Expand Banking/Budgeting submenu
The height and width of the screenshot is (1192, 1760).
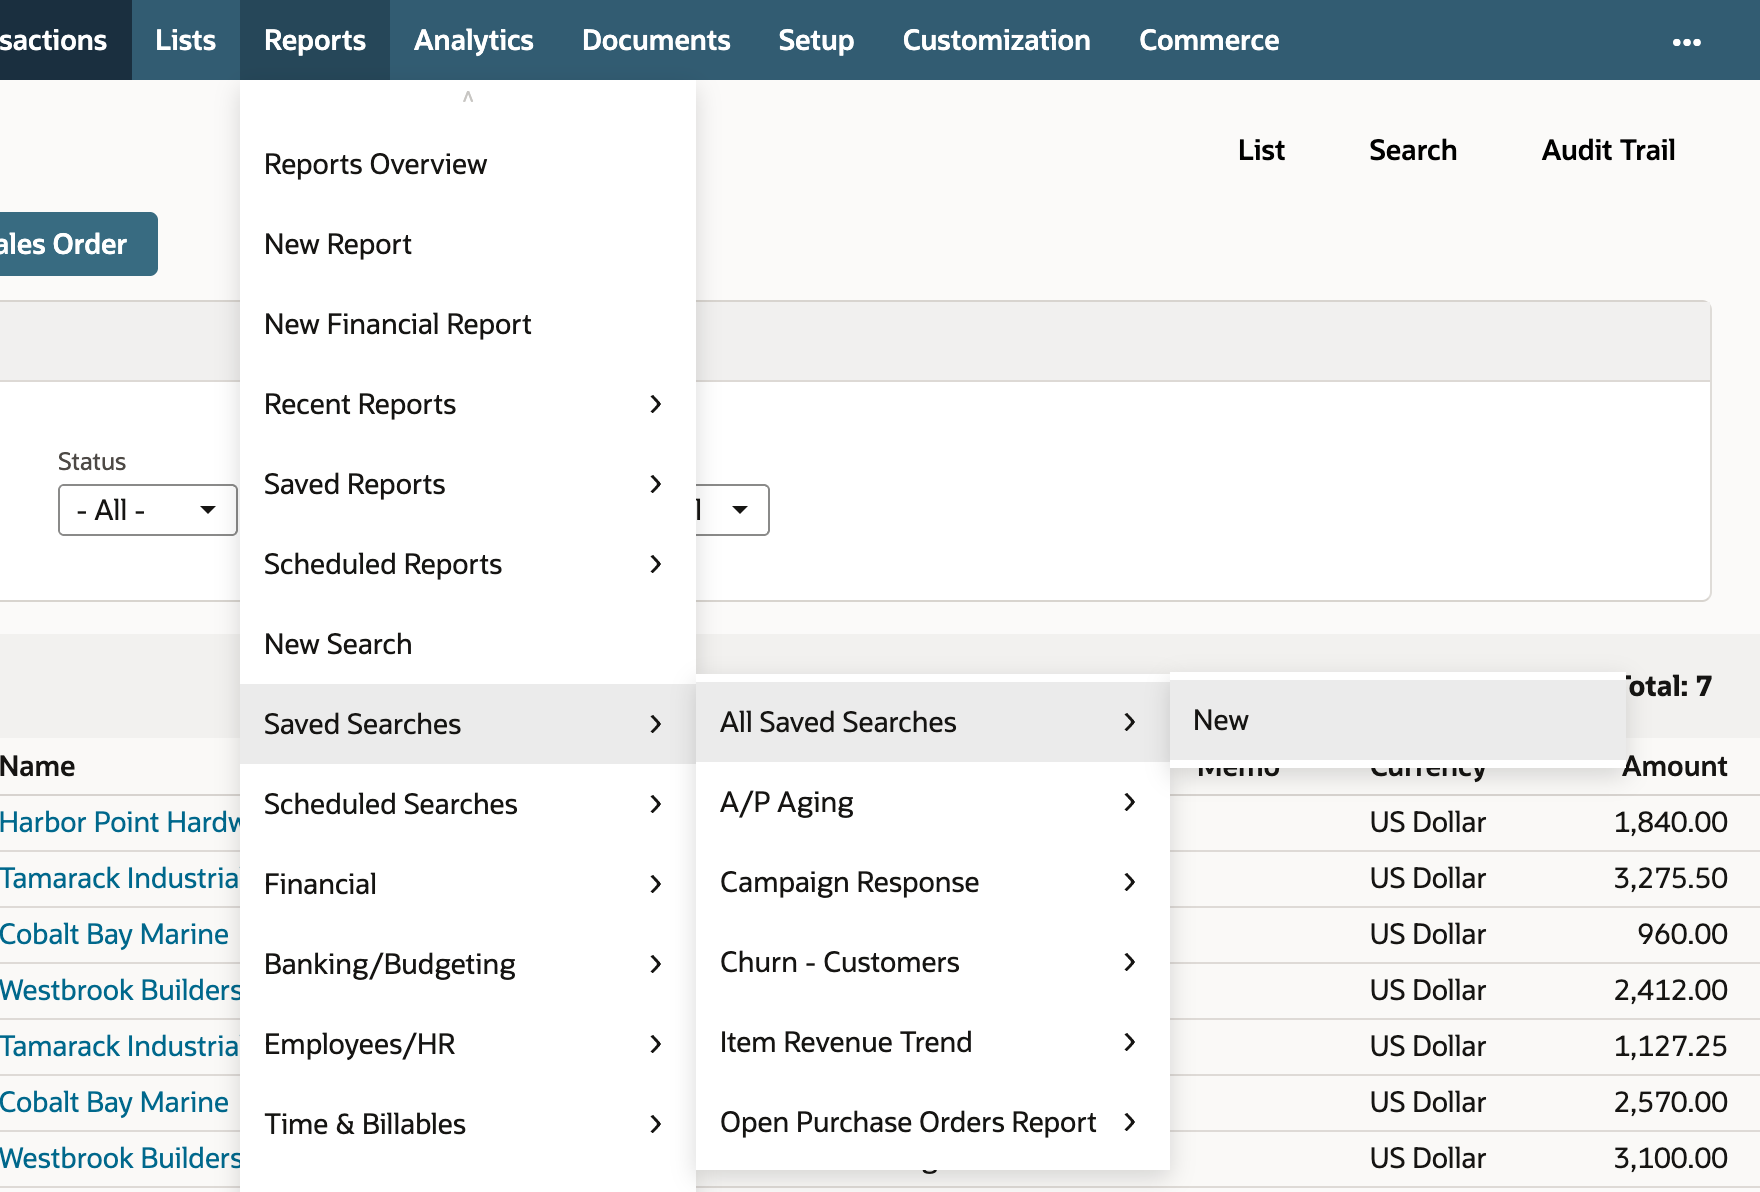(468, 964)
